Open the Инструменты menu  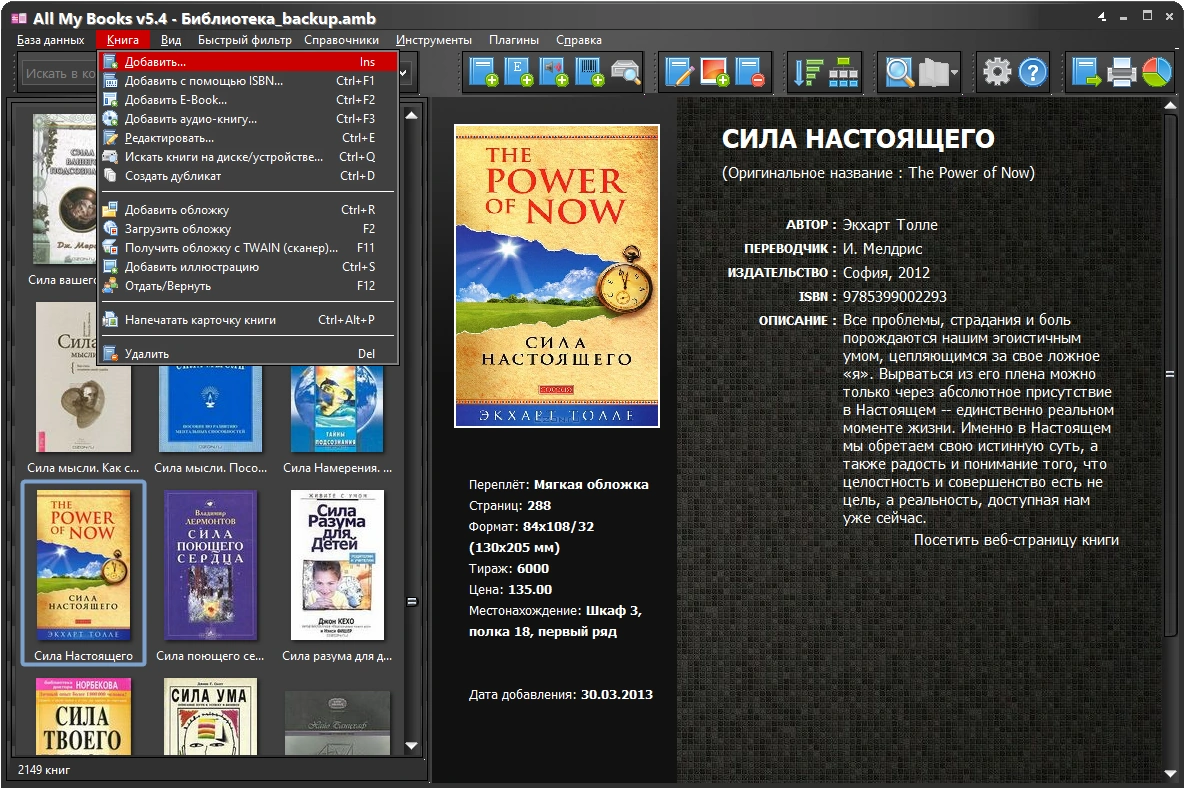pos(434,40)
